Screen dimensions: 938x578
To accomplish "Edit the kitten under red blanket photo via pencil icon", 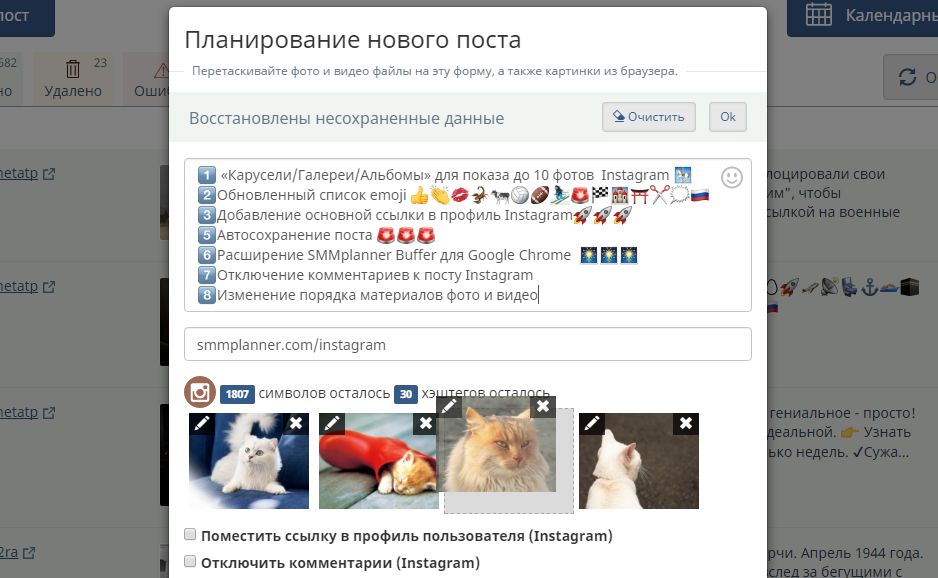I will (x=331, y=425).
